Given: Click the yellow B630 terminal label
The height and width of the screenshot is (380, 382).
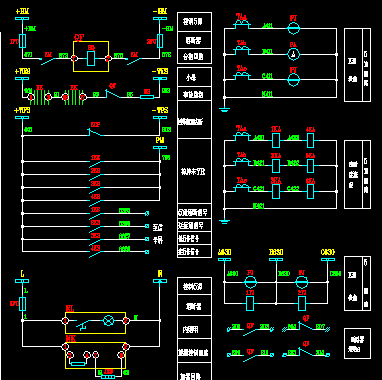Looking at the screenshot, I should click(276, 252).
